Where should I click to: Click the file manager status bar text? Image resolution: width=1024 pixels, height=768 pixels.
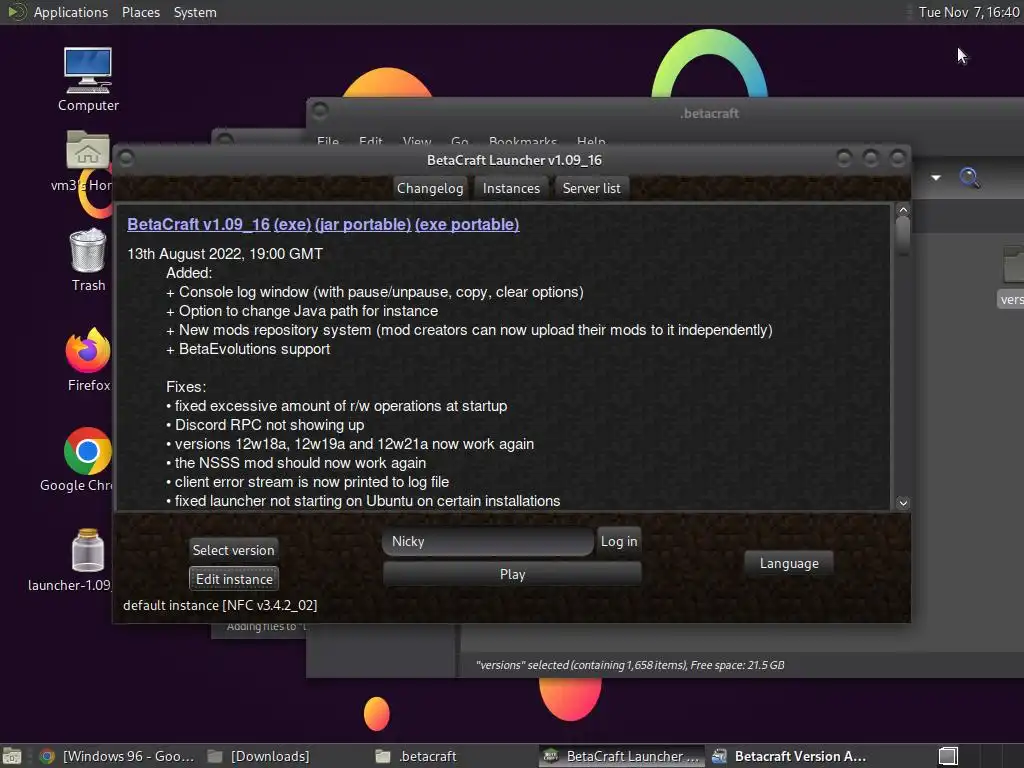click(630, 665)
